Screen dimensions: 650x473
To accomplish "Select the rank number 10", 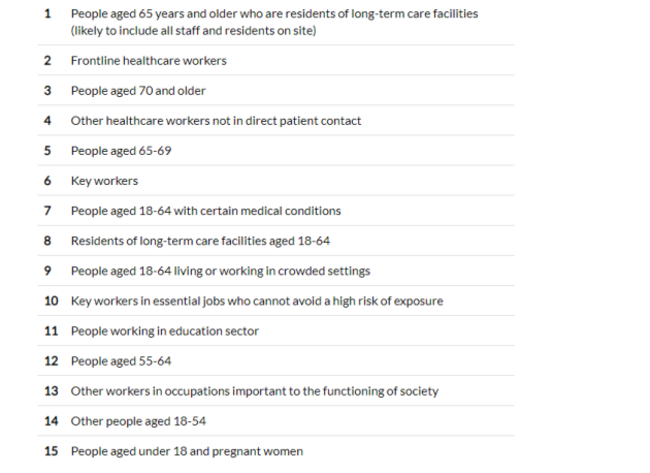I will click(x=51, y=301).
